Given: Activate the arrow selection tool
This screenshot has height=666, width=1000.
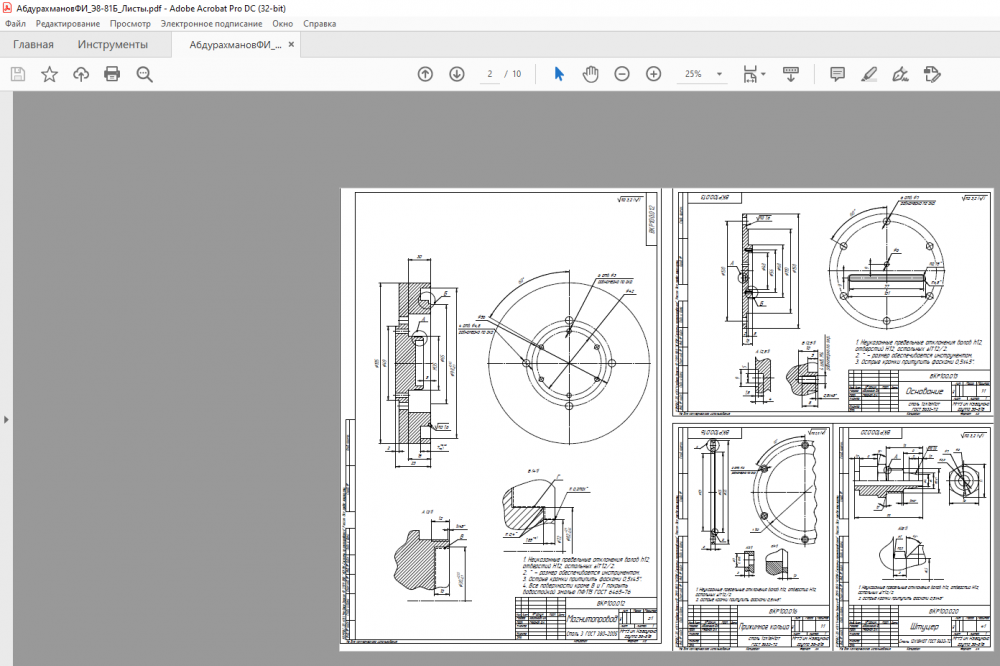Looking at the screenshot, I should coord(559,74).
